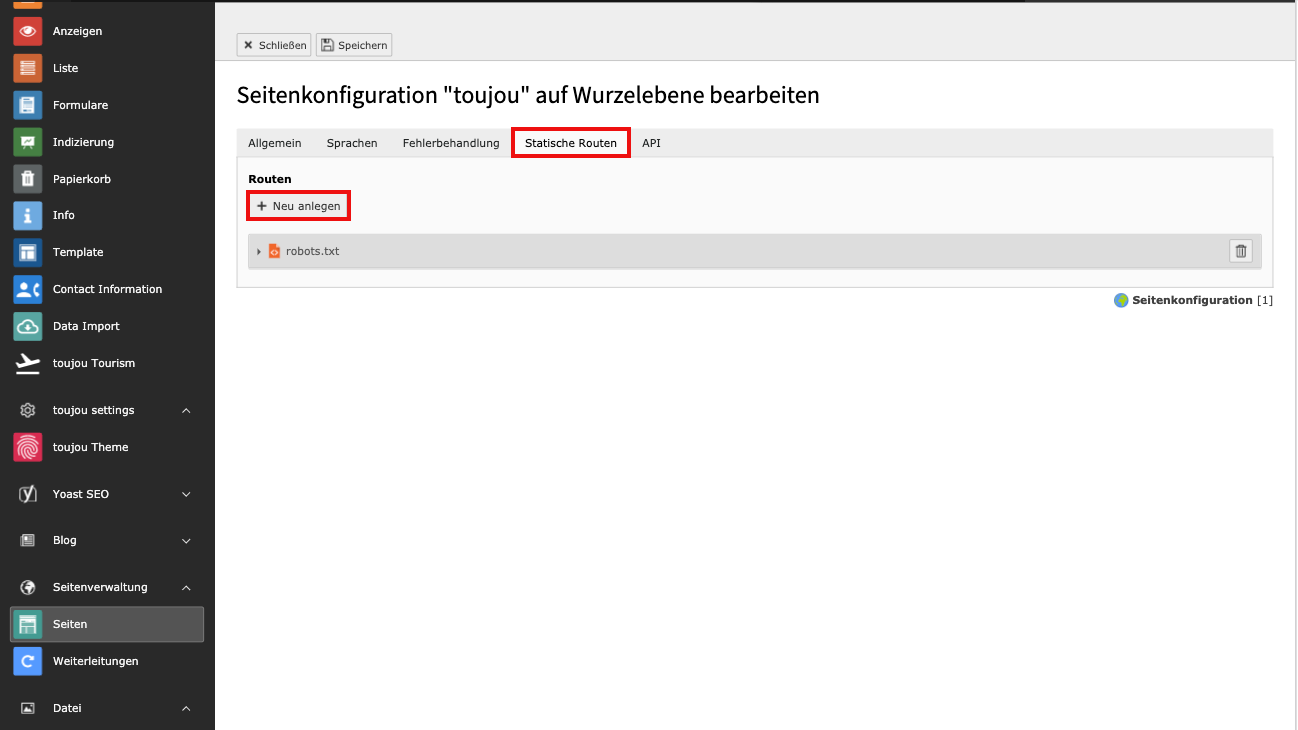Click Neu anlegen to add route

[x=298, y=206]
